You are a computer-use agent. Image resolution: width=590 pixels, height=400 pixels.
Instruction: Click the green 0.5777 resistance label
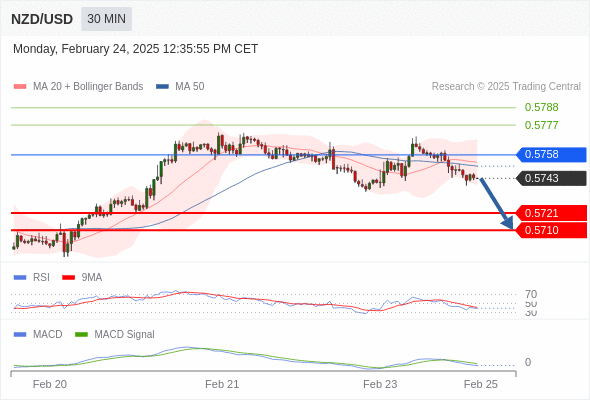coord(541,125)
